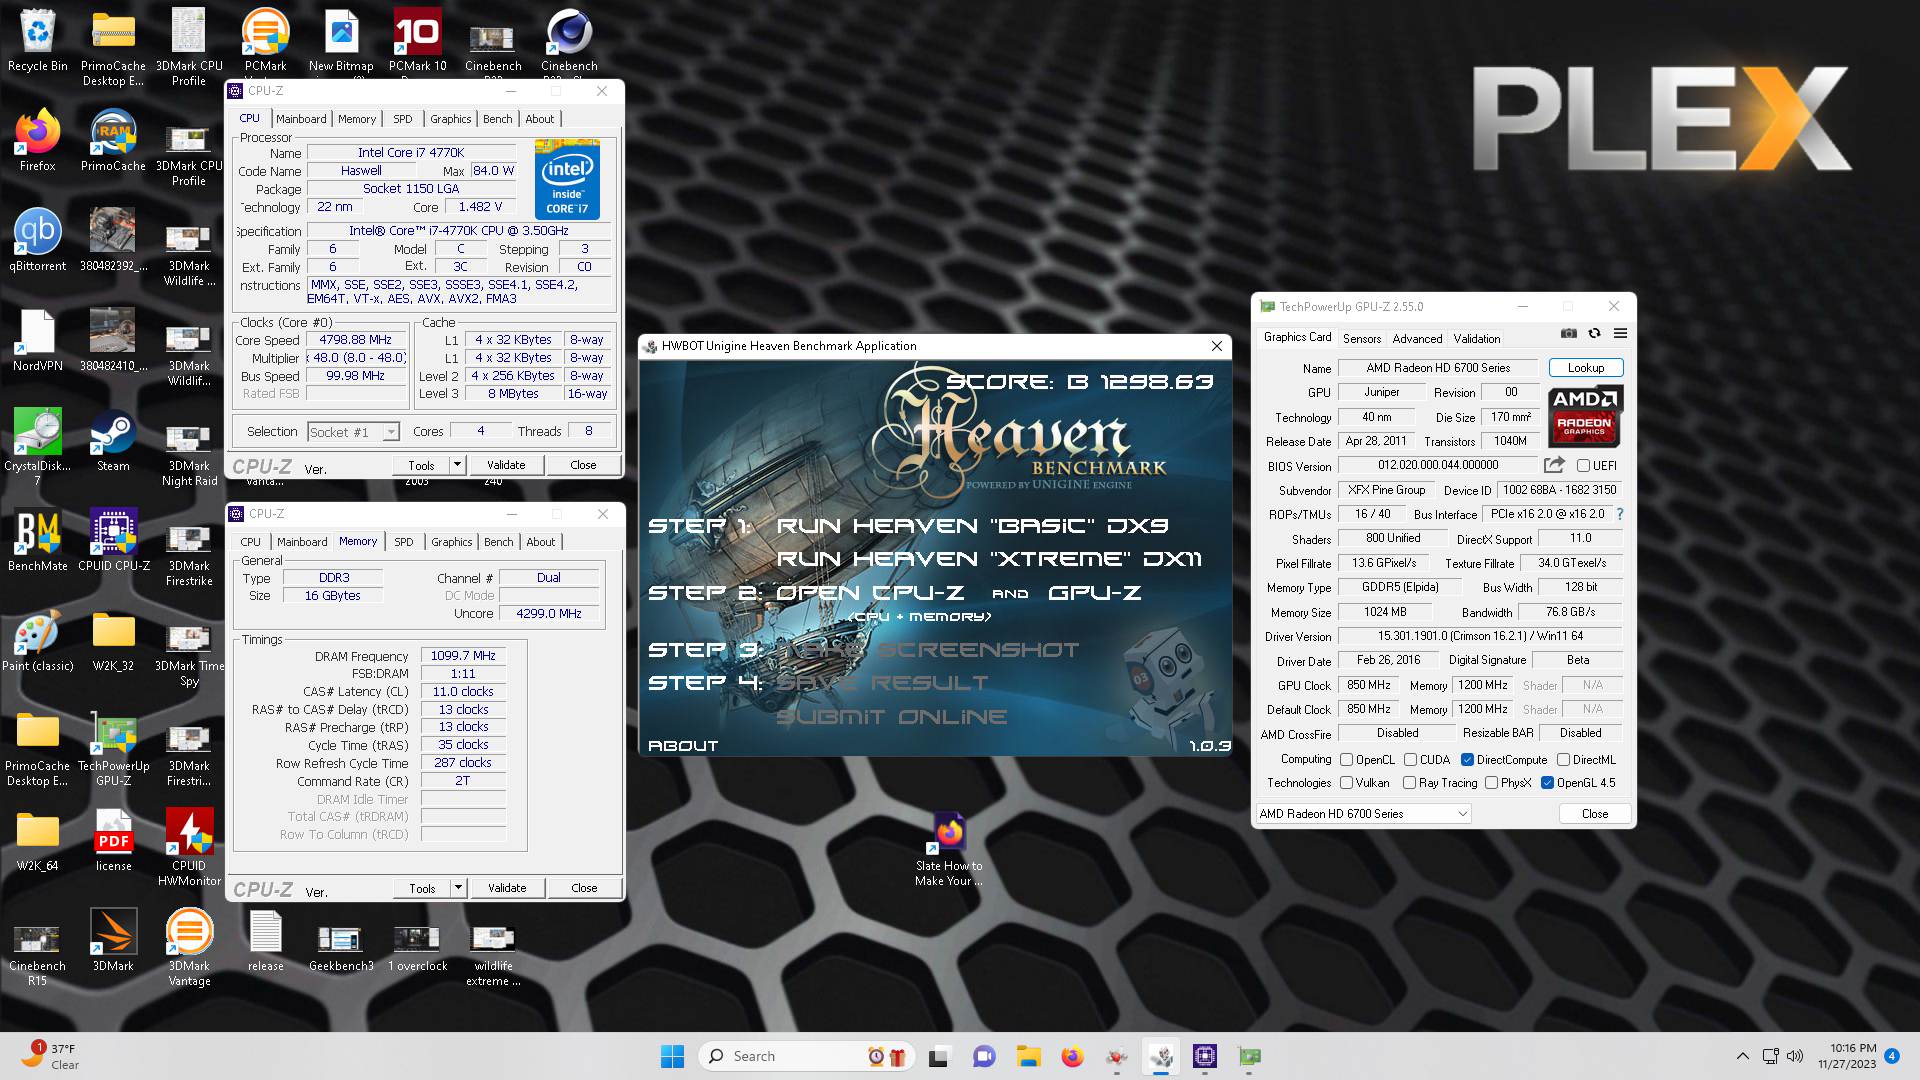The image size is (1920, 1080).
Task: Open Paint (classic) from the desktop
Action: point(37,640)
